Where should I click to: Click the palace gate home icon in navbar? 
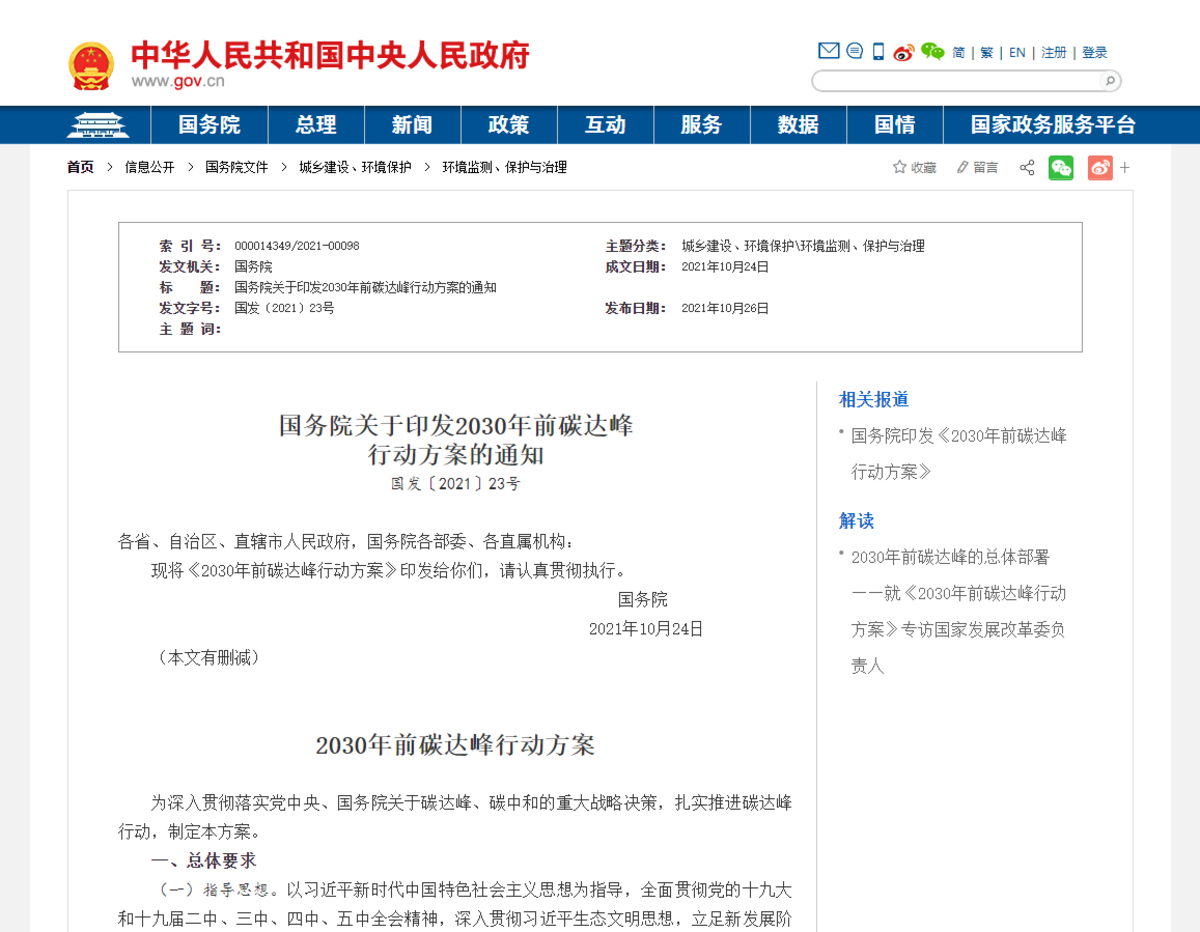(x=98, y=125)
